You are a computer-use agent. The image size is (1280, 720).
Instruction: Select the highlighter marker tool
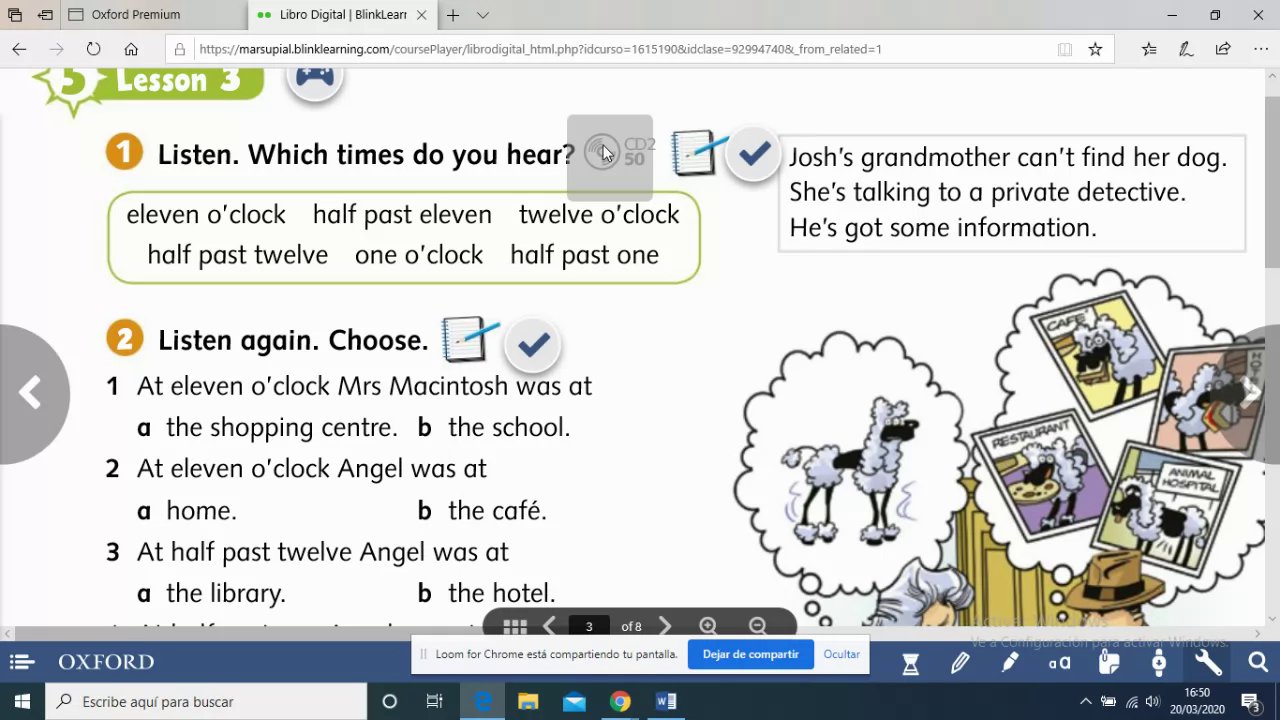coord(1010,663)
